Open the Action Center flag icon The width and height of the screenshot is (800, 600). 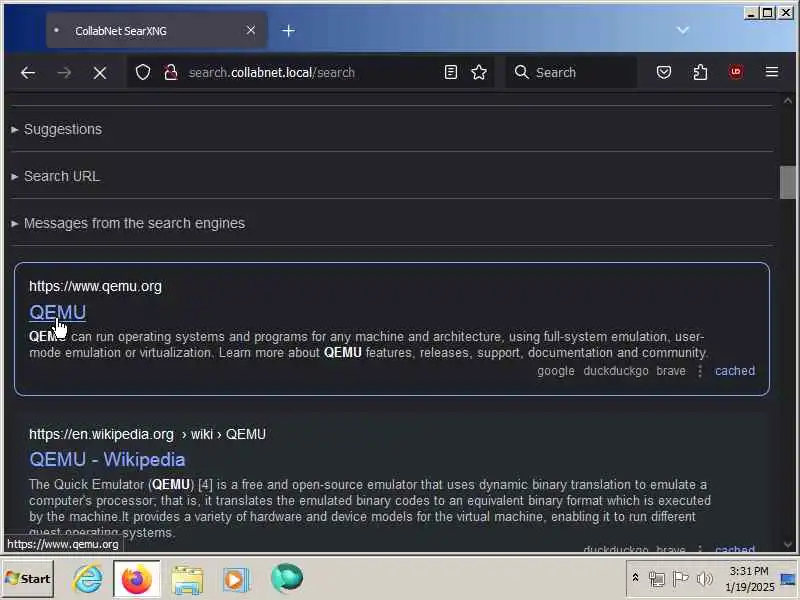click(680, 579)
